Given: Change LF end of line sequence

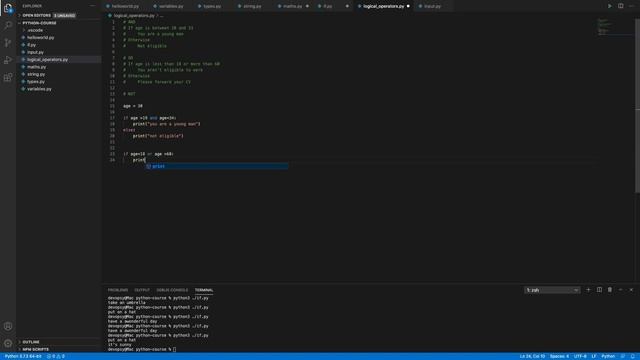Looking at the screenshot, I should click(x=594, y=356).
